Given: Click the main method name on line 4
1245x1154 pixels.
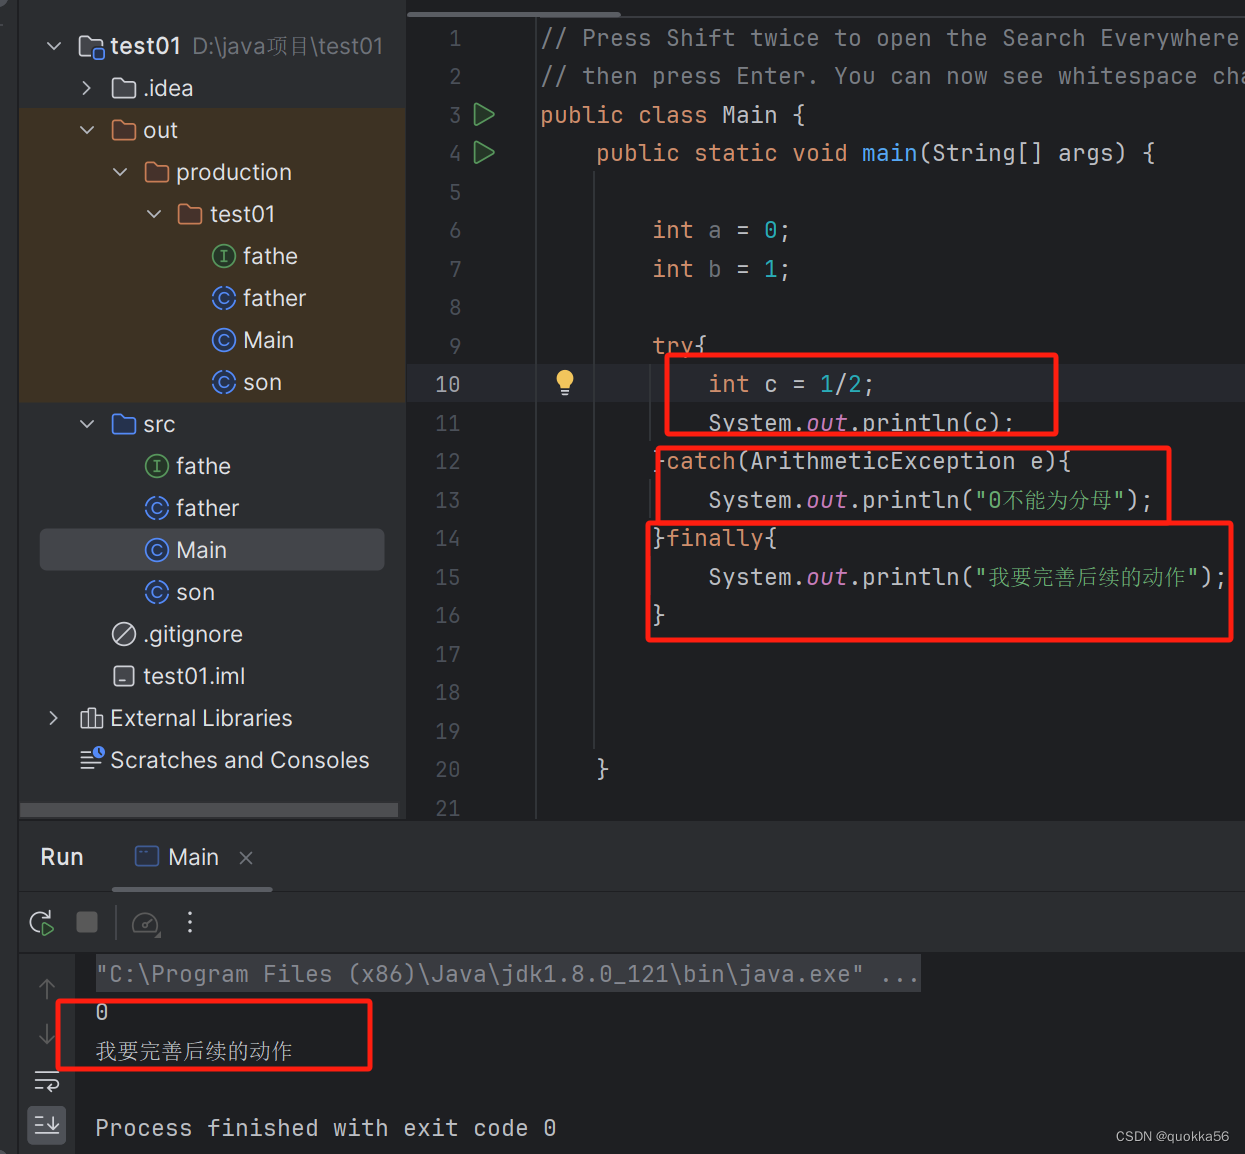Looking at the screenshot, I should coord(889,153).
